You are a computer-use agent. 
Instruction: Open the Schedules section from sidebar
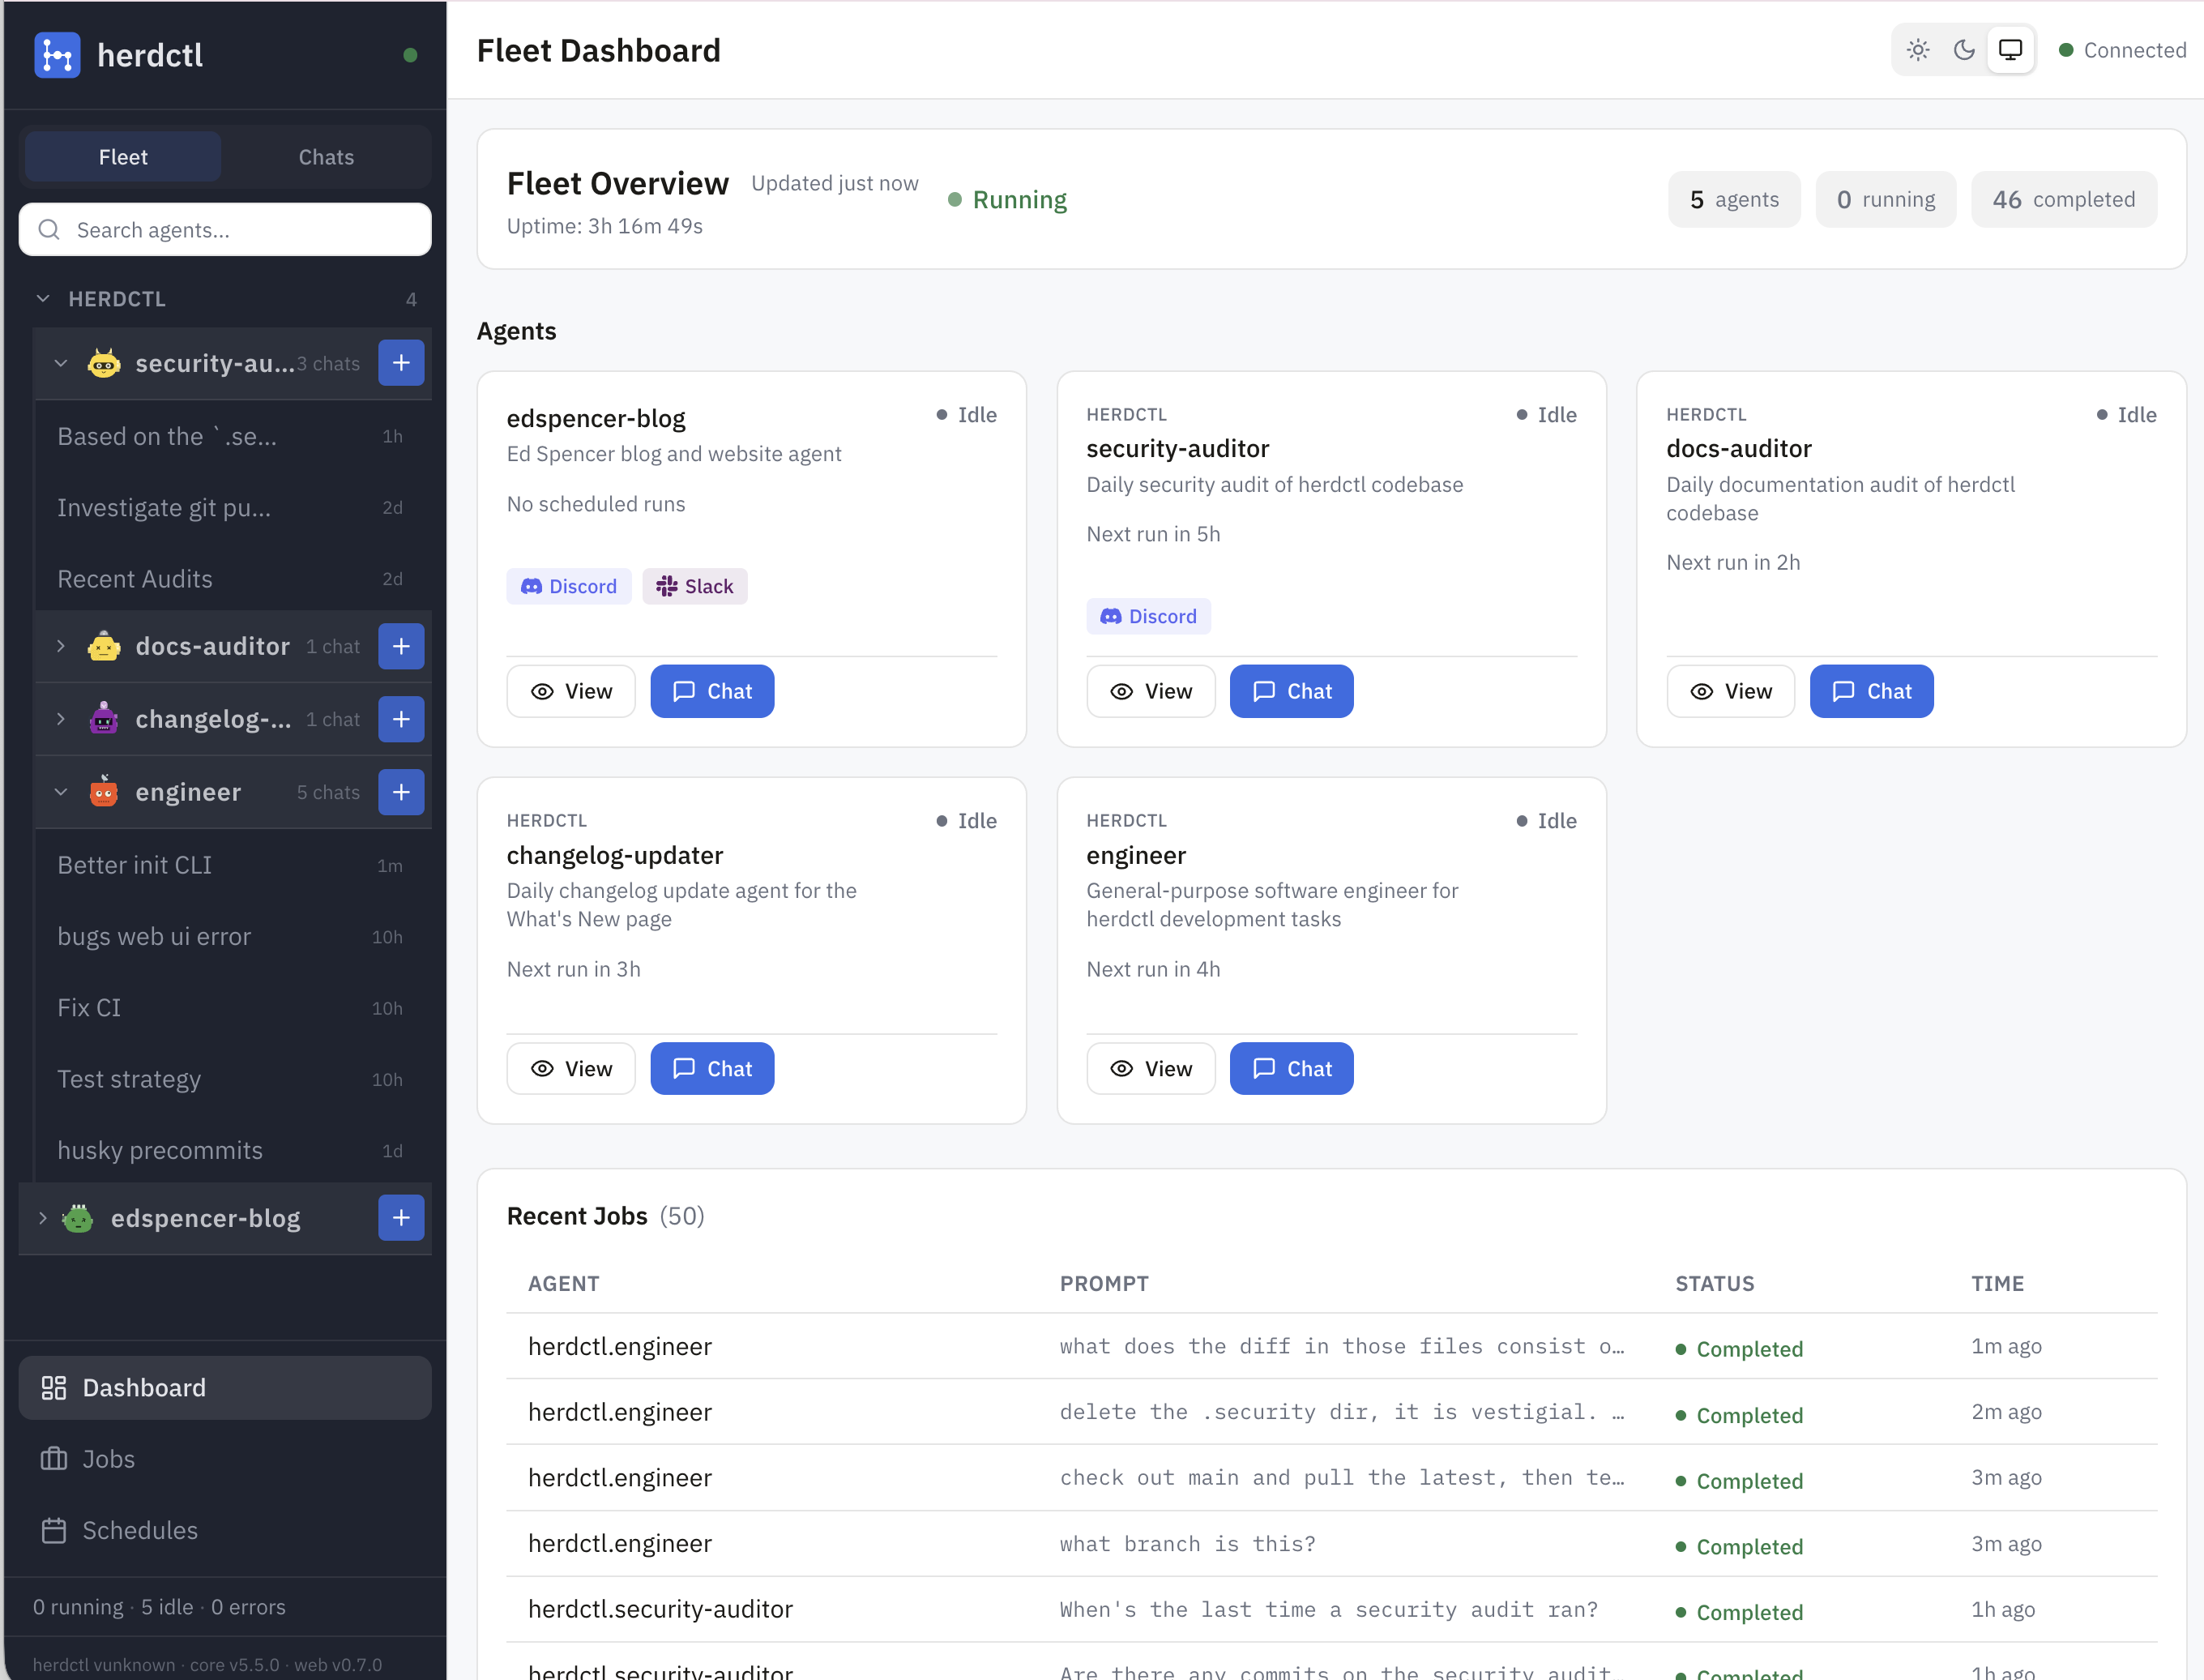tap(139, 1530)
